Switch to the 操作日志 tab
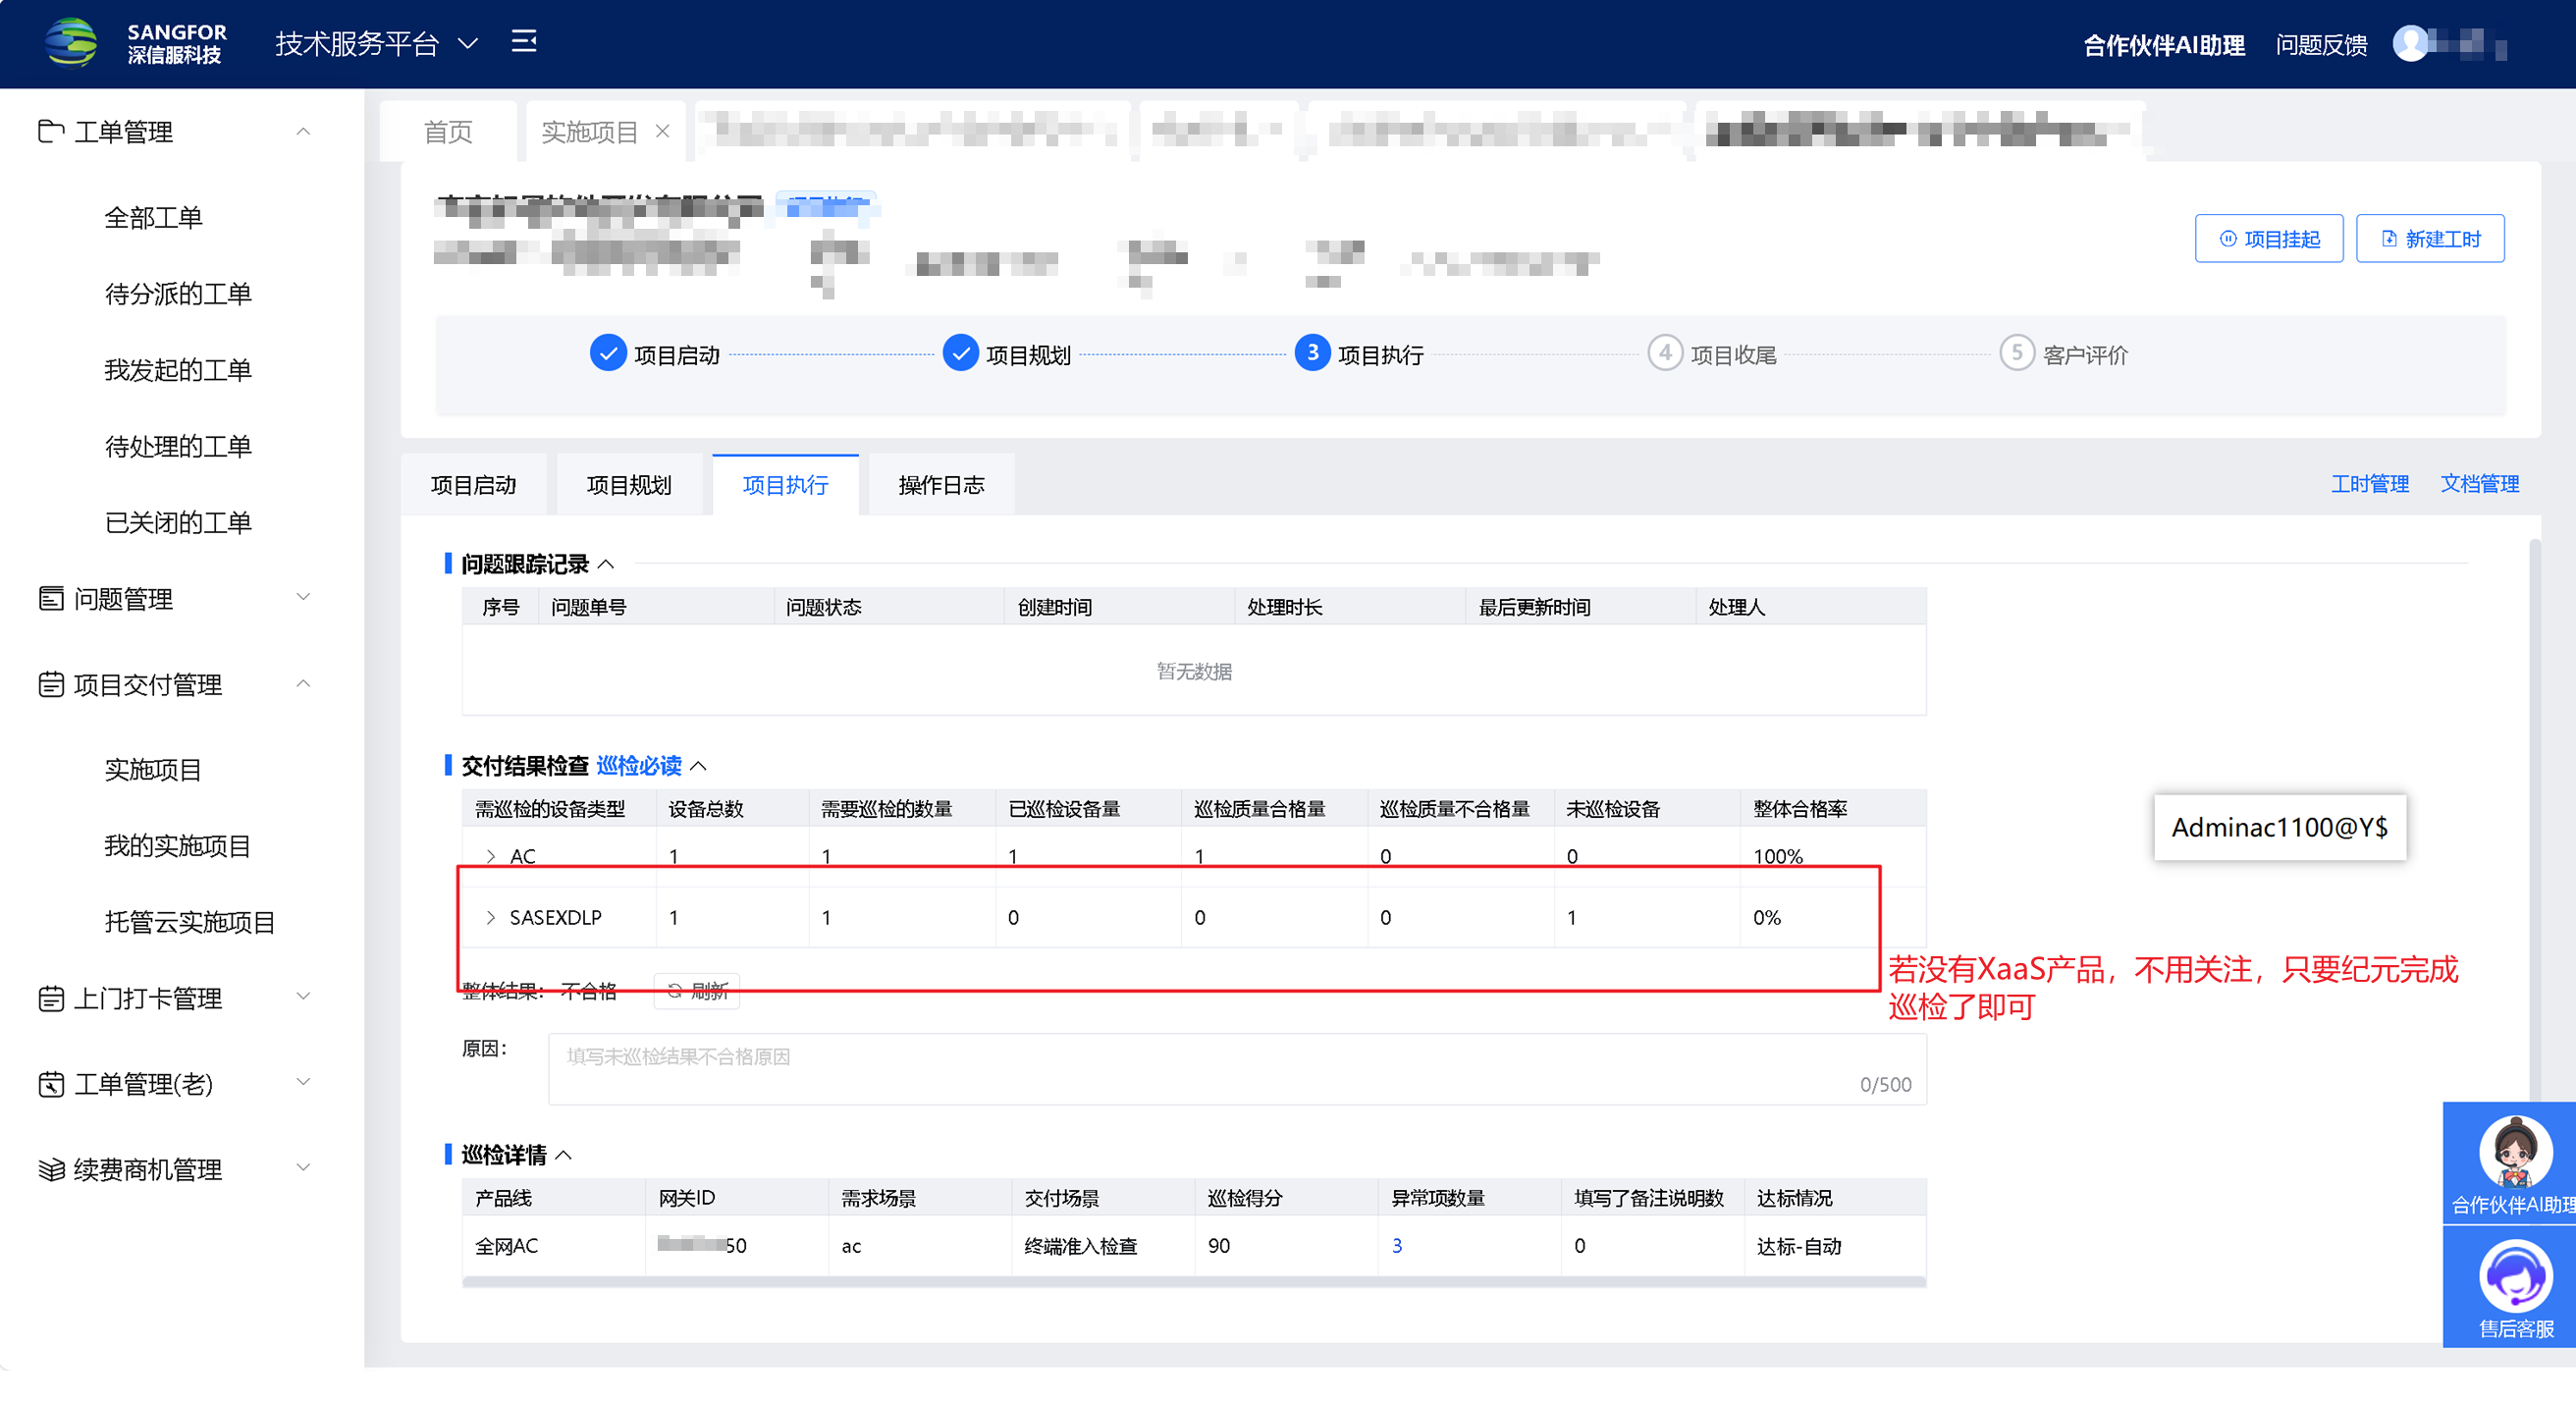 pos(941,486)
